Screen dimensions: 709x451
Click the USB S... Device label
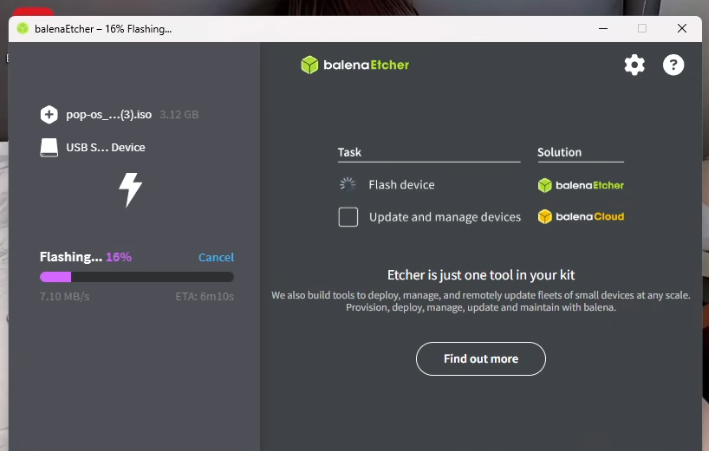coord(105,147)
